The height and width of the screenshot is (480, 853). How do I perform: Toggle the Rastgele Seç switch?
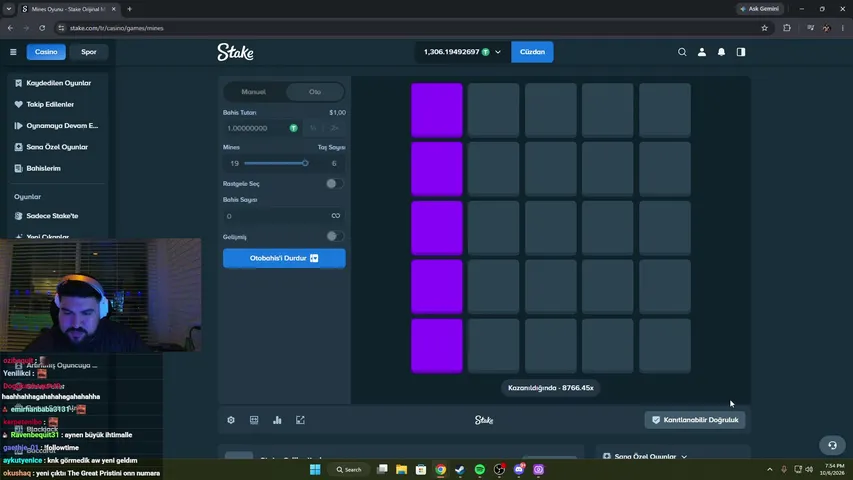pos(335,183)
